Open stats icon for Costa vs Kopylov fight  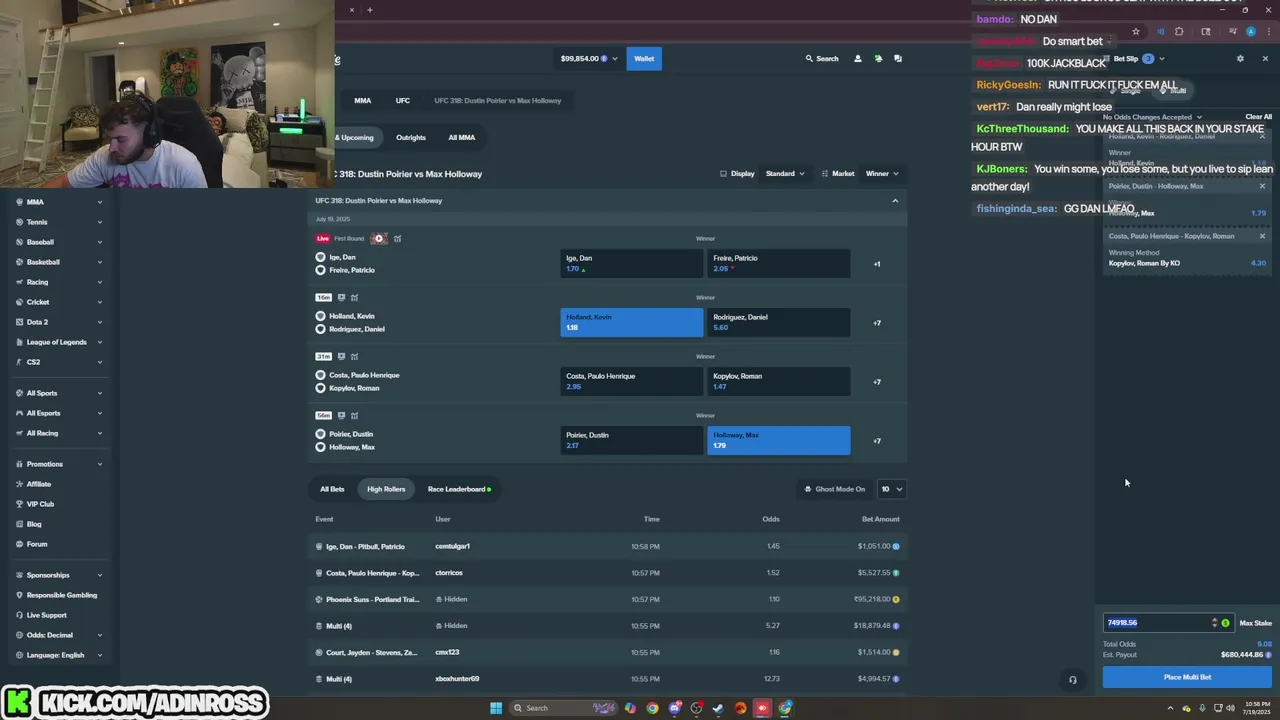(354, 357)
